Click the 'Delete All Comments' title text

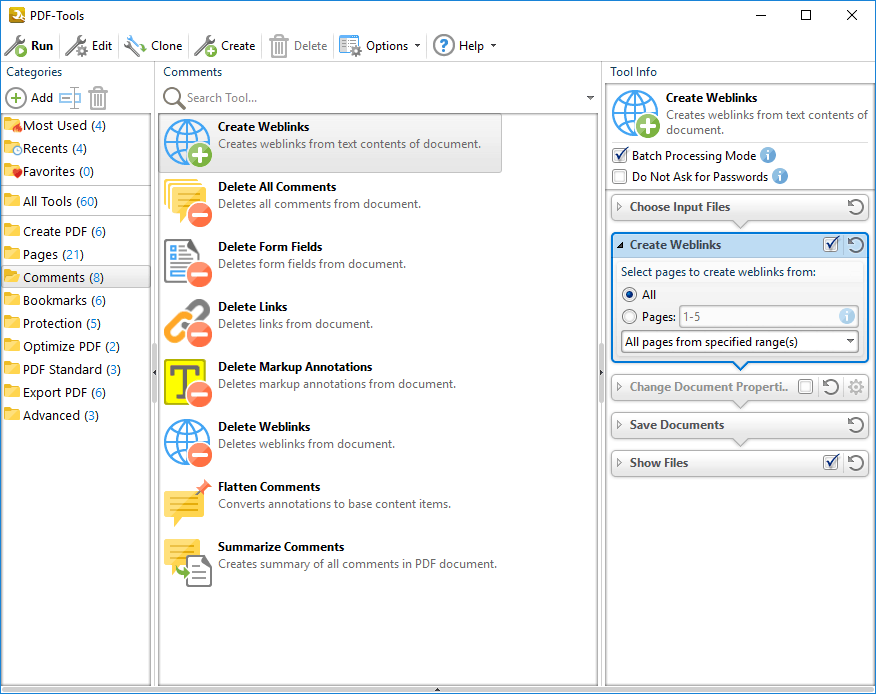[x=277, y=187]
